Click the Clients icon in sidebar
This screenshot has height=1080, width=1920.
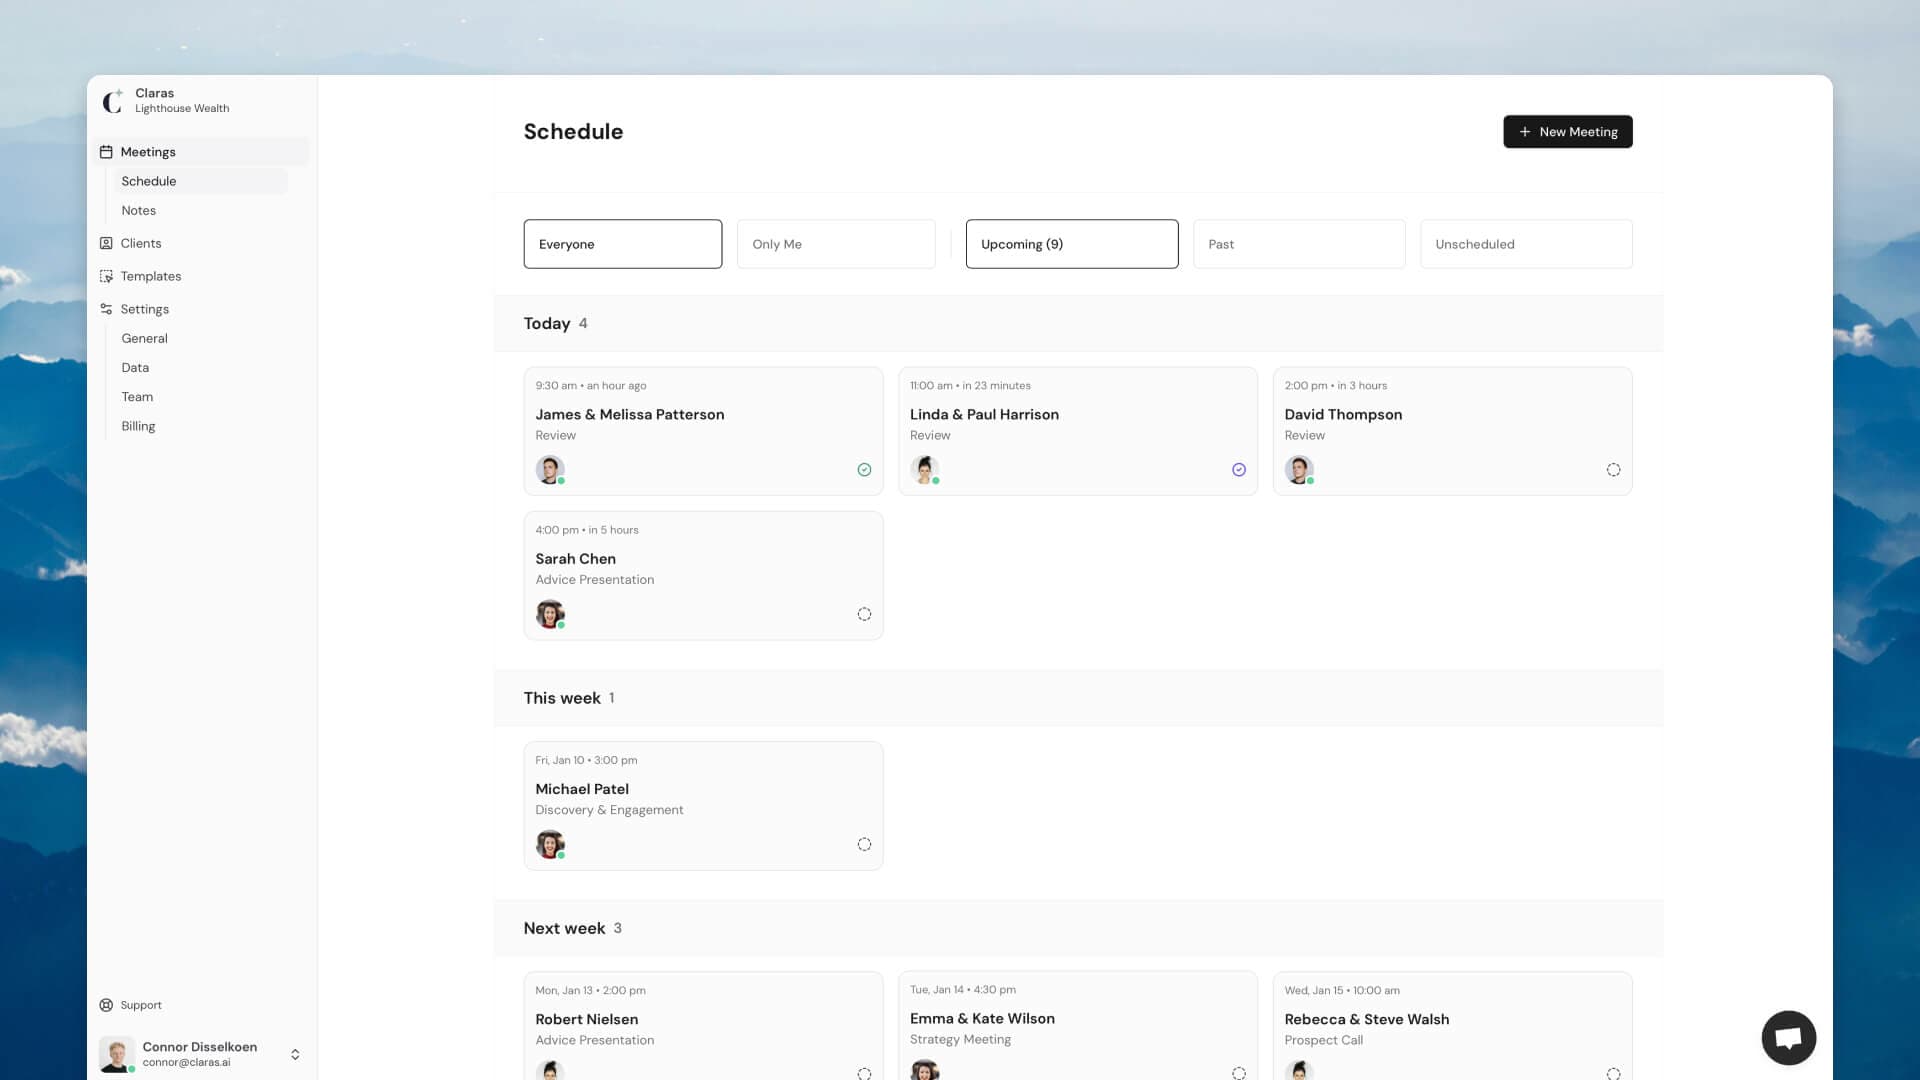[x=106, y=243]
